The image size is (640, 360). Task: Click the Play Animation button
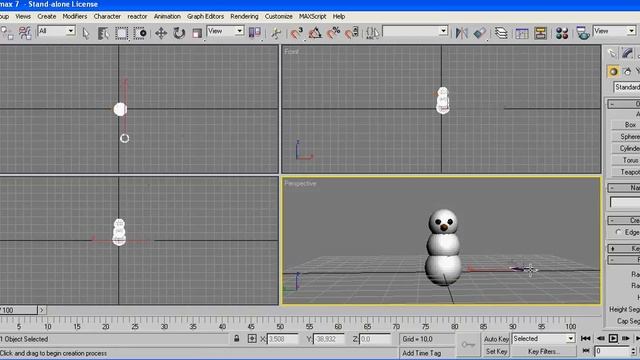tap(613, 338)
